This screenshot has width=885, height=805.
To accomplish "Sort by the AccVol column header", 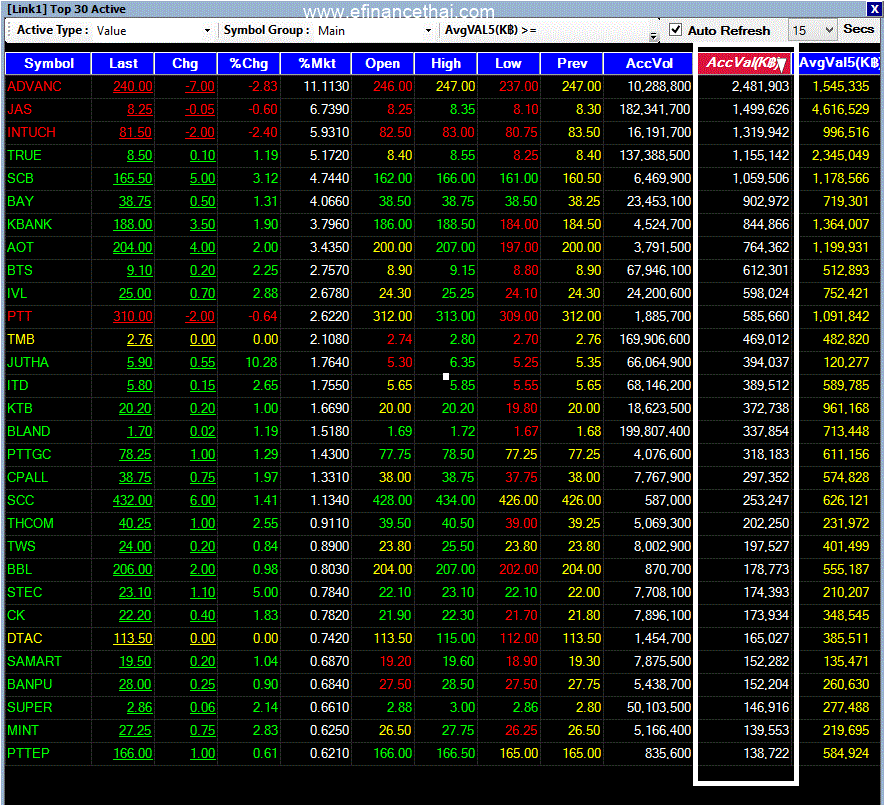I will [649, 63].
